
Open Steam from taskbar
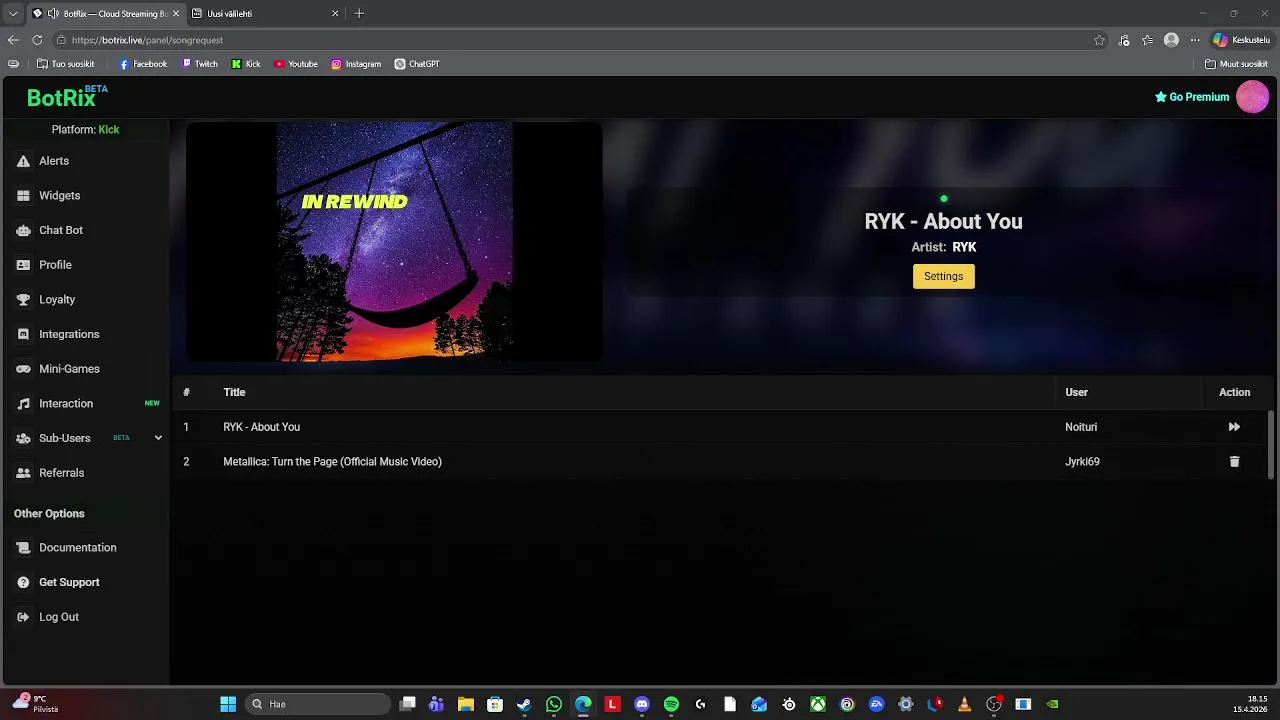pos(524,705)
